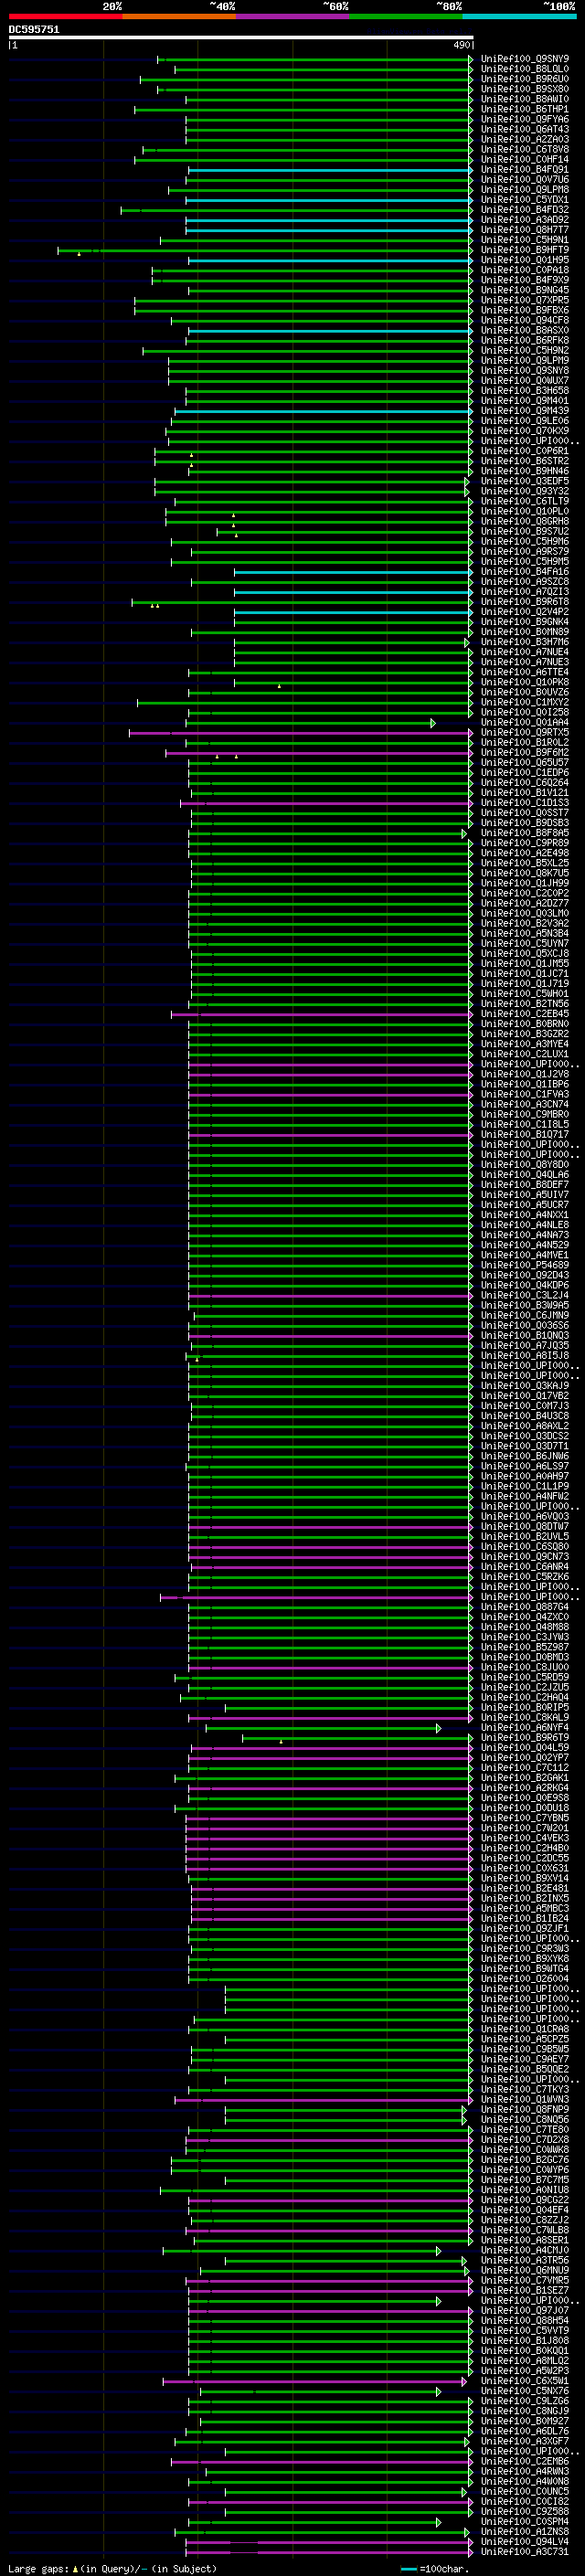Open hit UniRef100_B6THP1

[x=525, y=109]
